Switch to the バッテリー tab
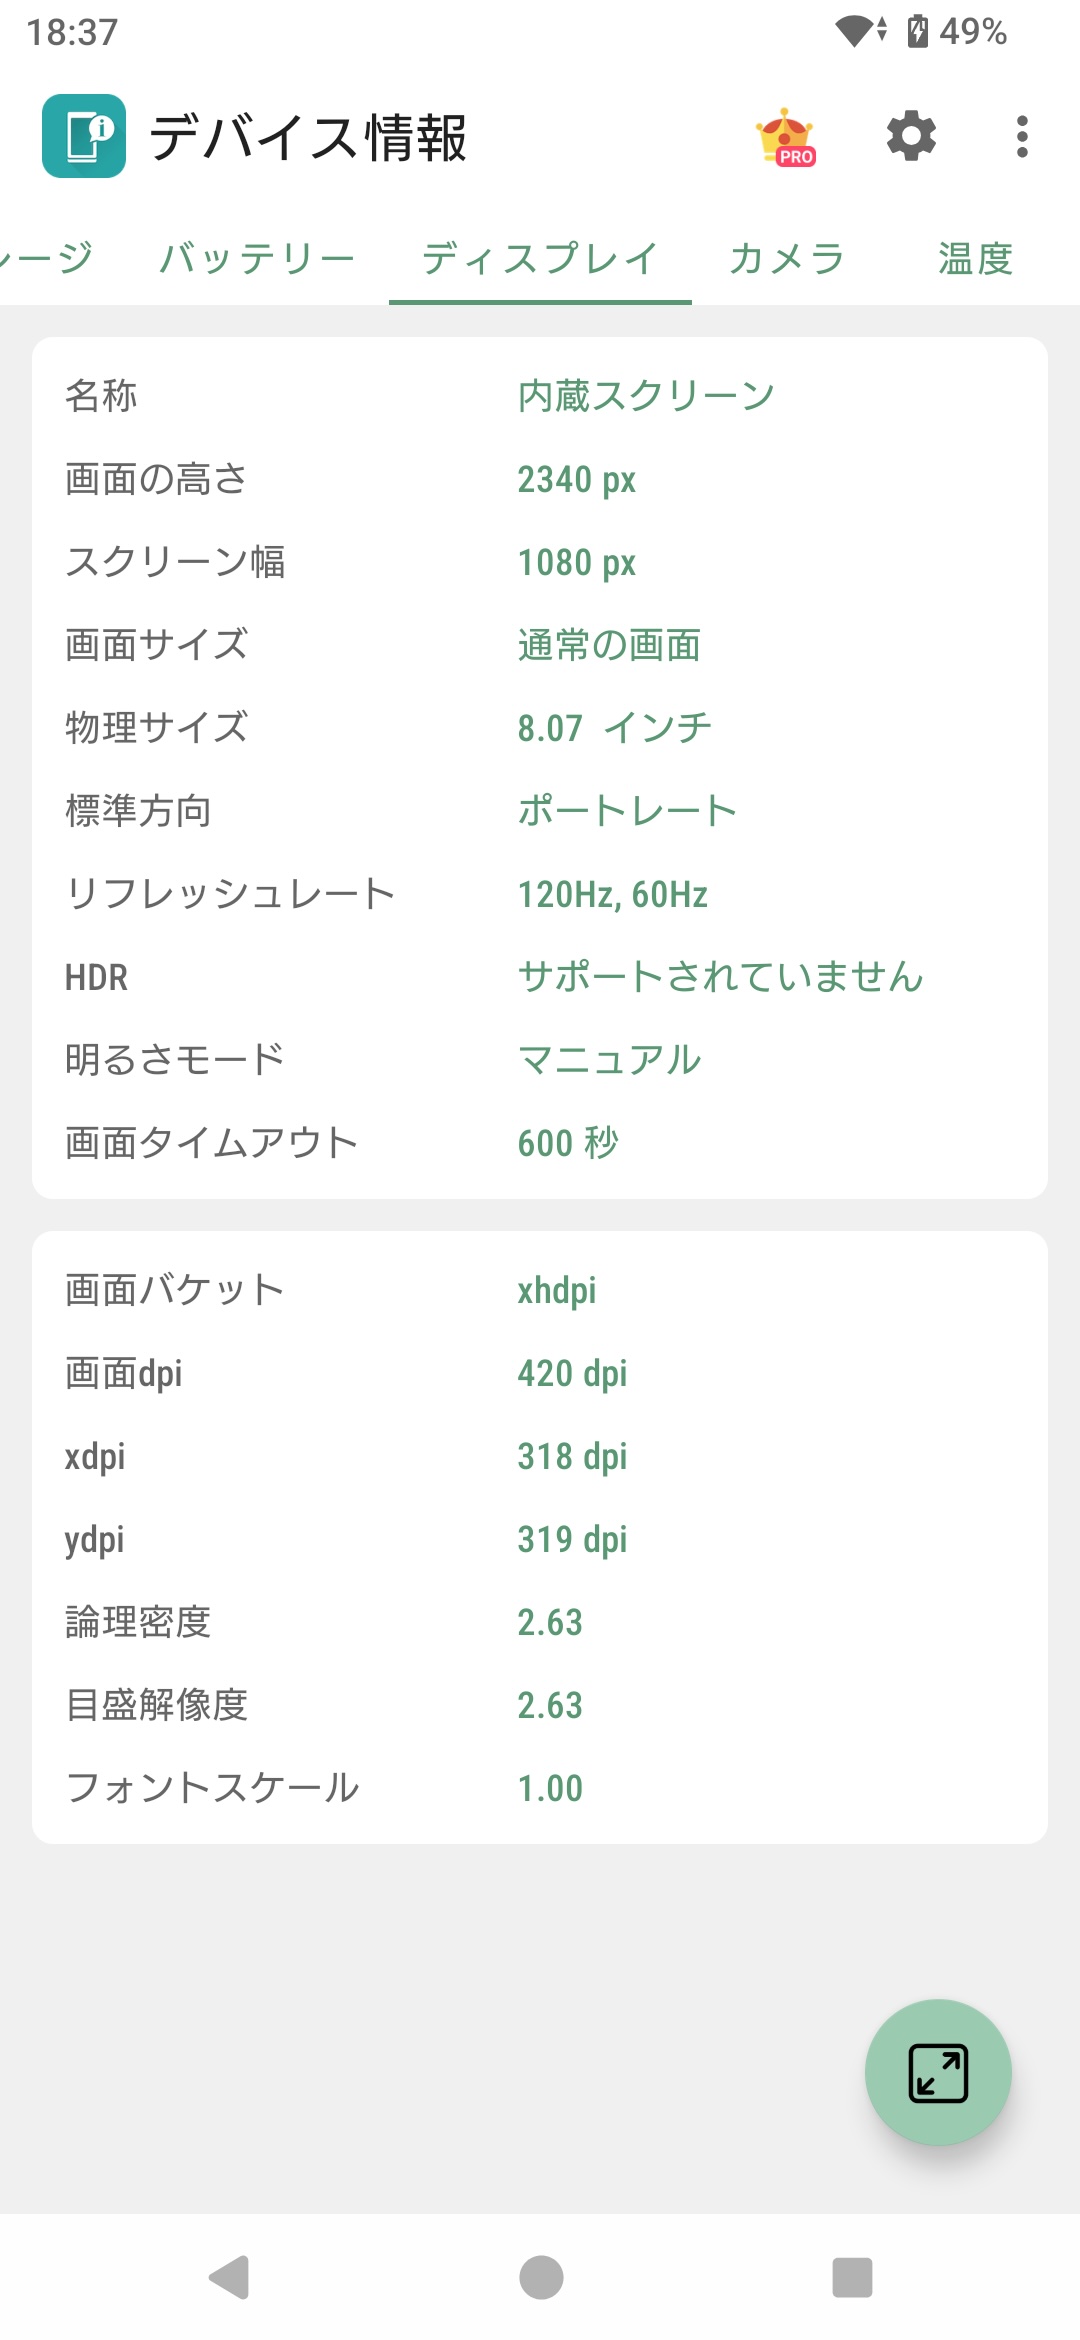 [x=257, y=259]
